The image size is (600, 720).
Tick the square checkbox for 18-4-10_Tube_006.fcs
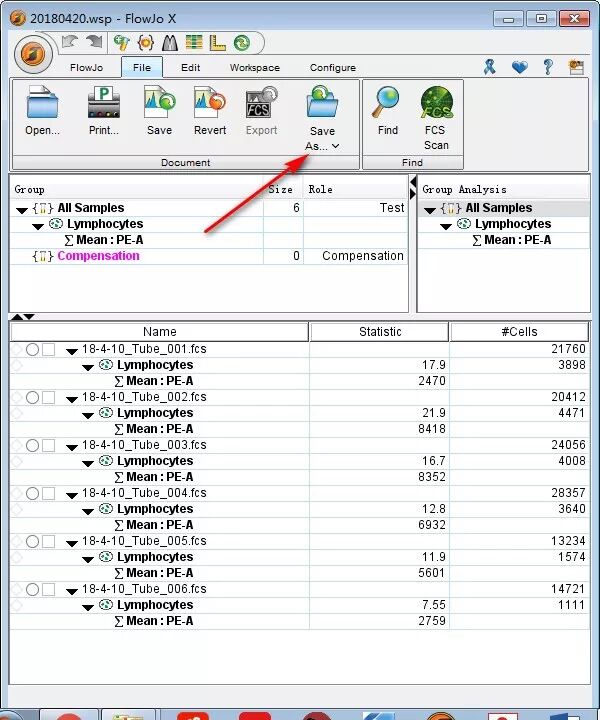tap(49, 590)
